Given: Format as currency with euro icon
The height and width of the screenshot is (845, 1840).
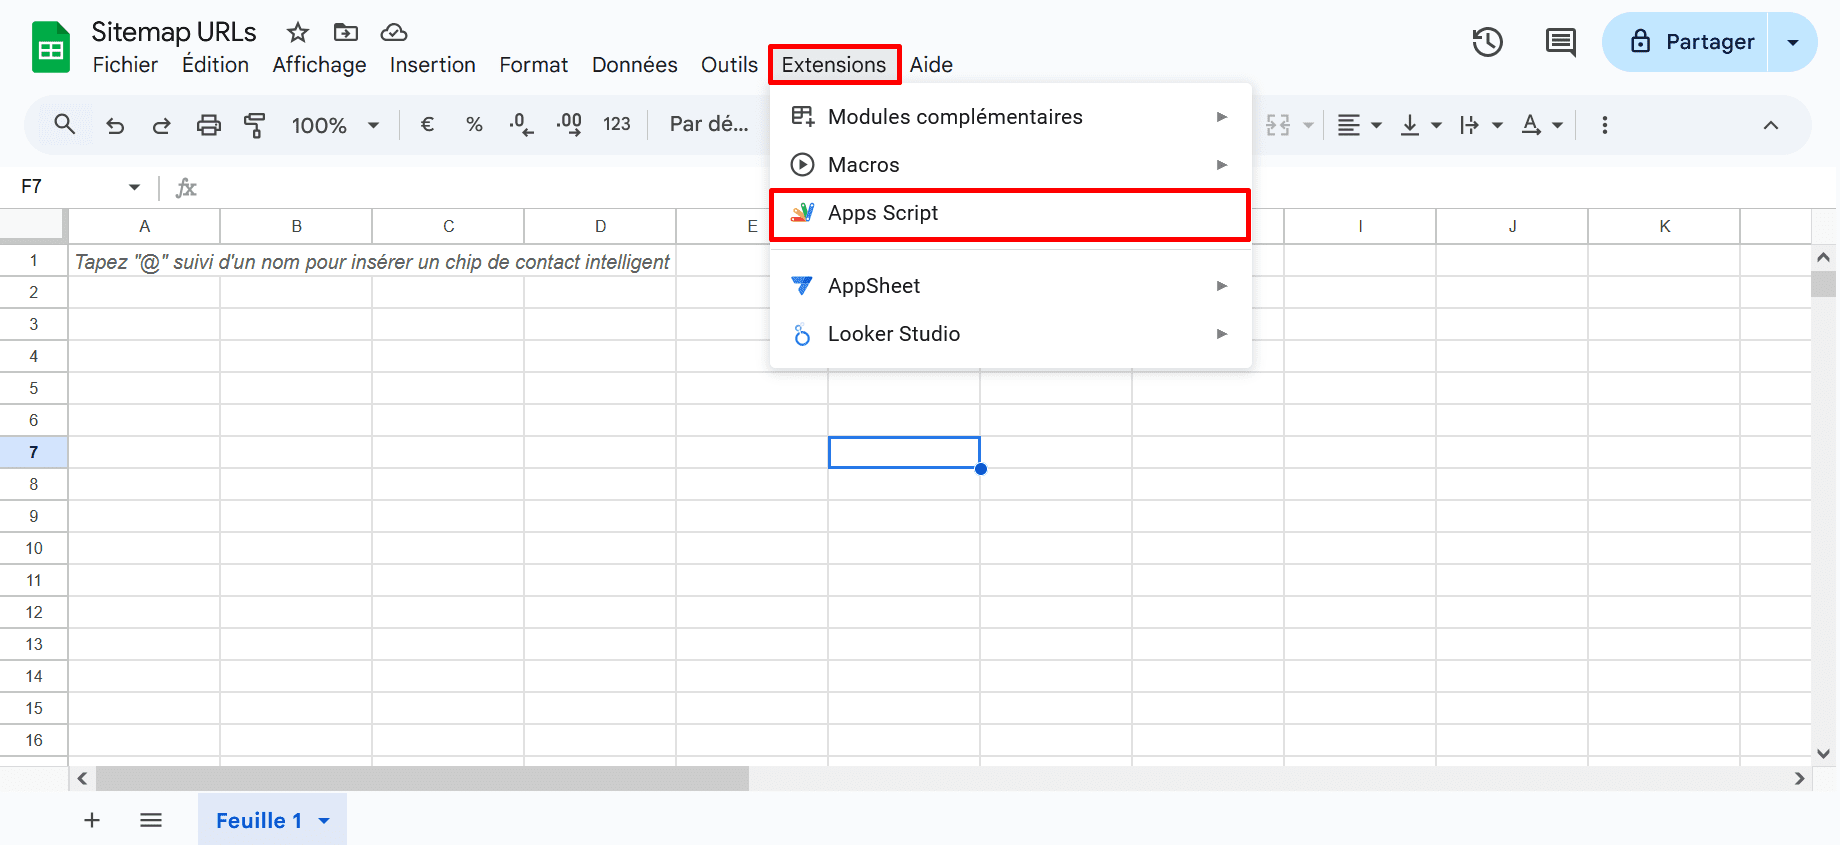Looking at the screenshot, I should 427,125.
